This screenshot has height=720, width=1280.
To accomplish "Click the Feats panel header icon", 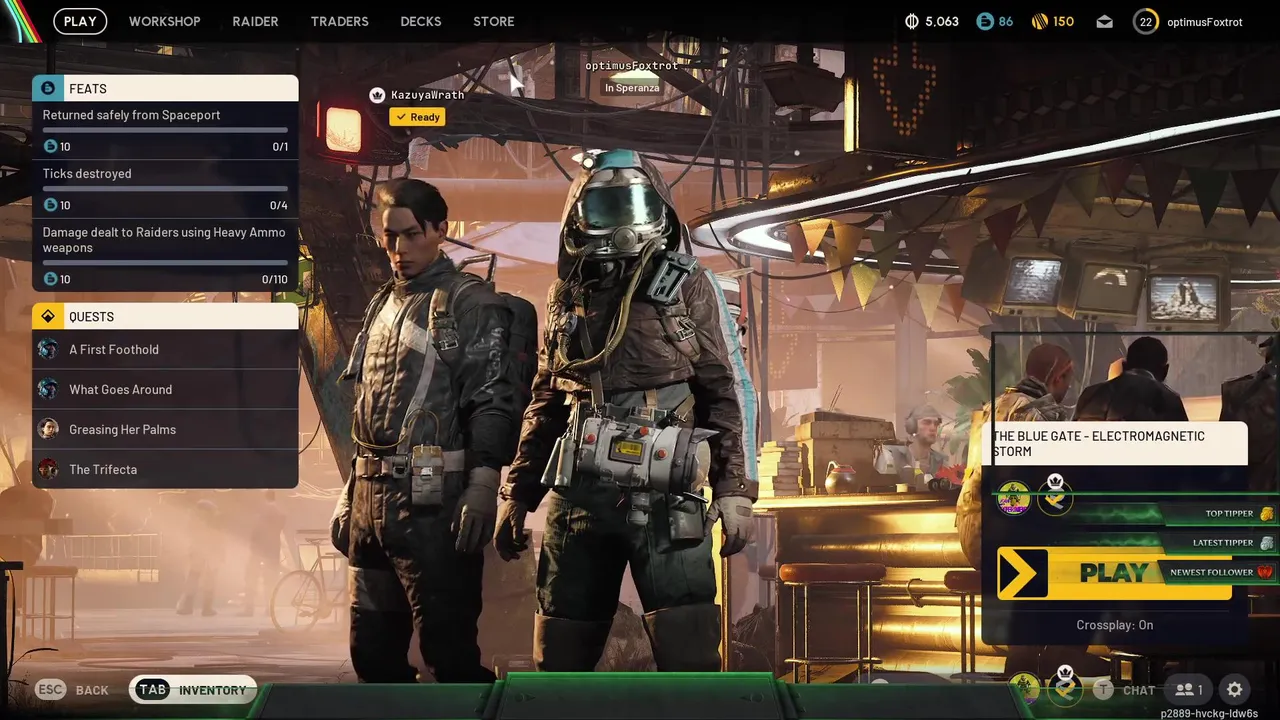I will pyautogui.click(x=48, y=88).
